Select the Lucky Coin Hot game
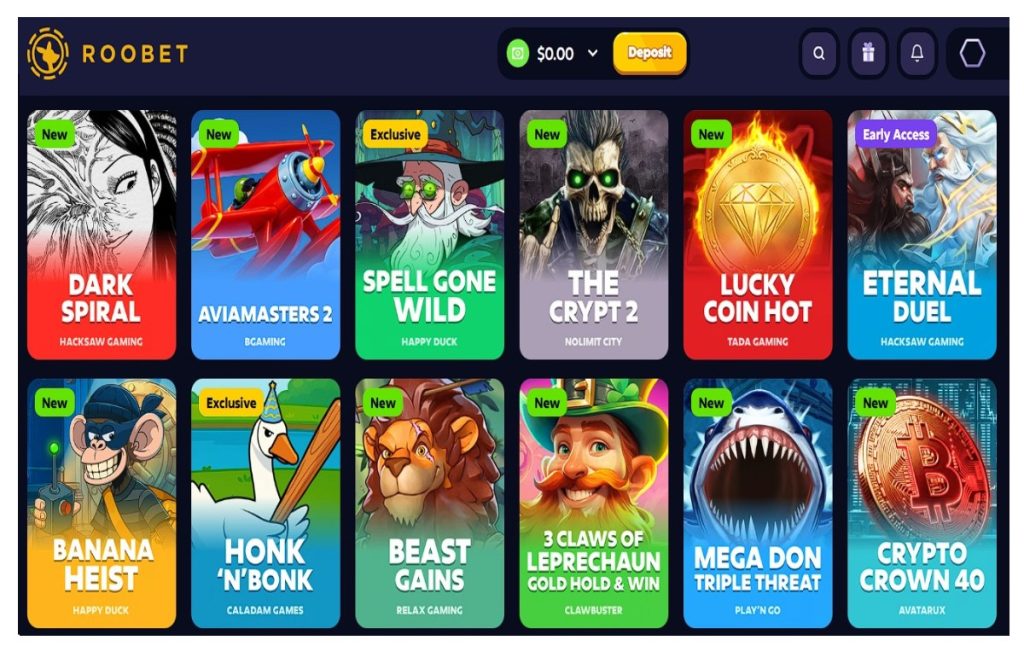Screen dimensions: 1024x652 (758, 235)
